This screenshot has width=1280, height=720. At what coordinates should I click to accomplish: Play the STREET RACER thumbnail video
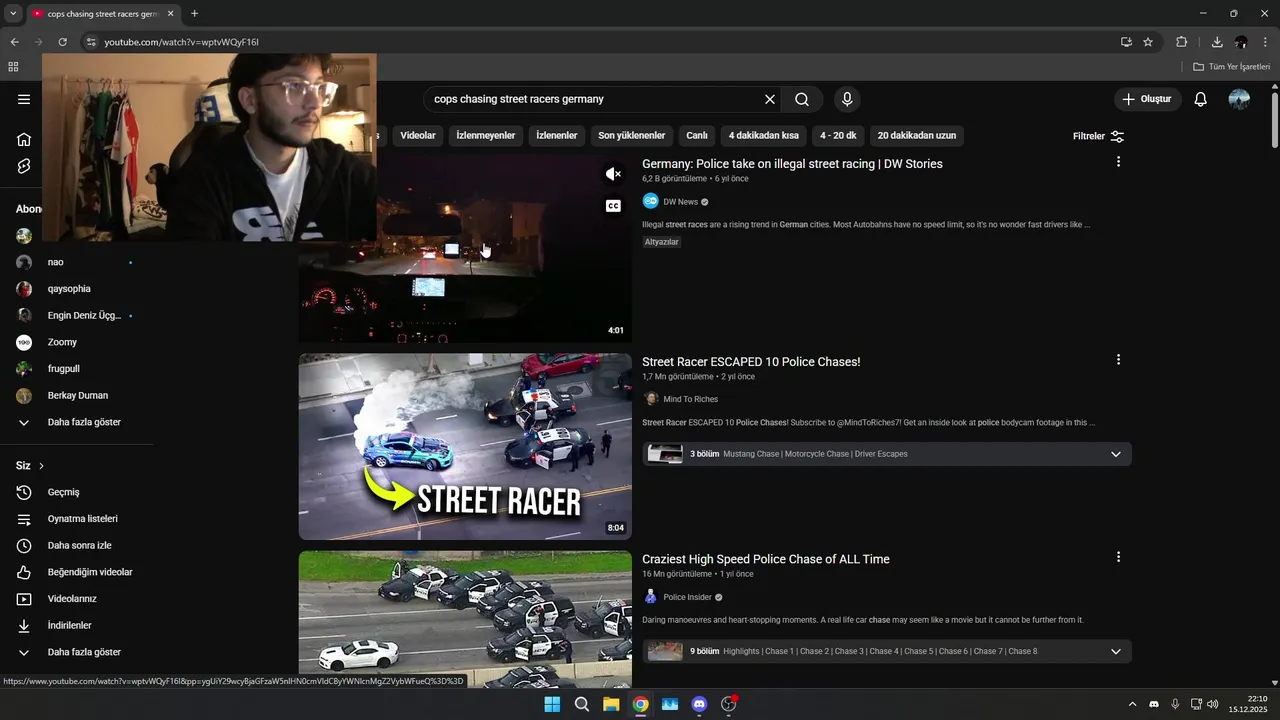tap(465, 446)
